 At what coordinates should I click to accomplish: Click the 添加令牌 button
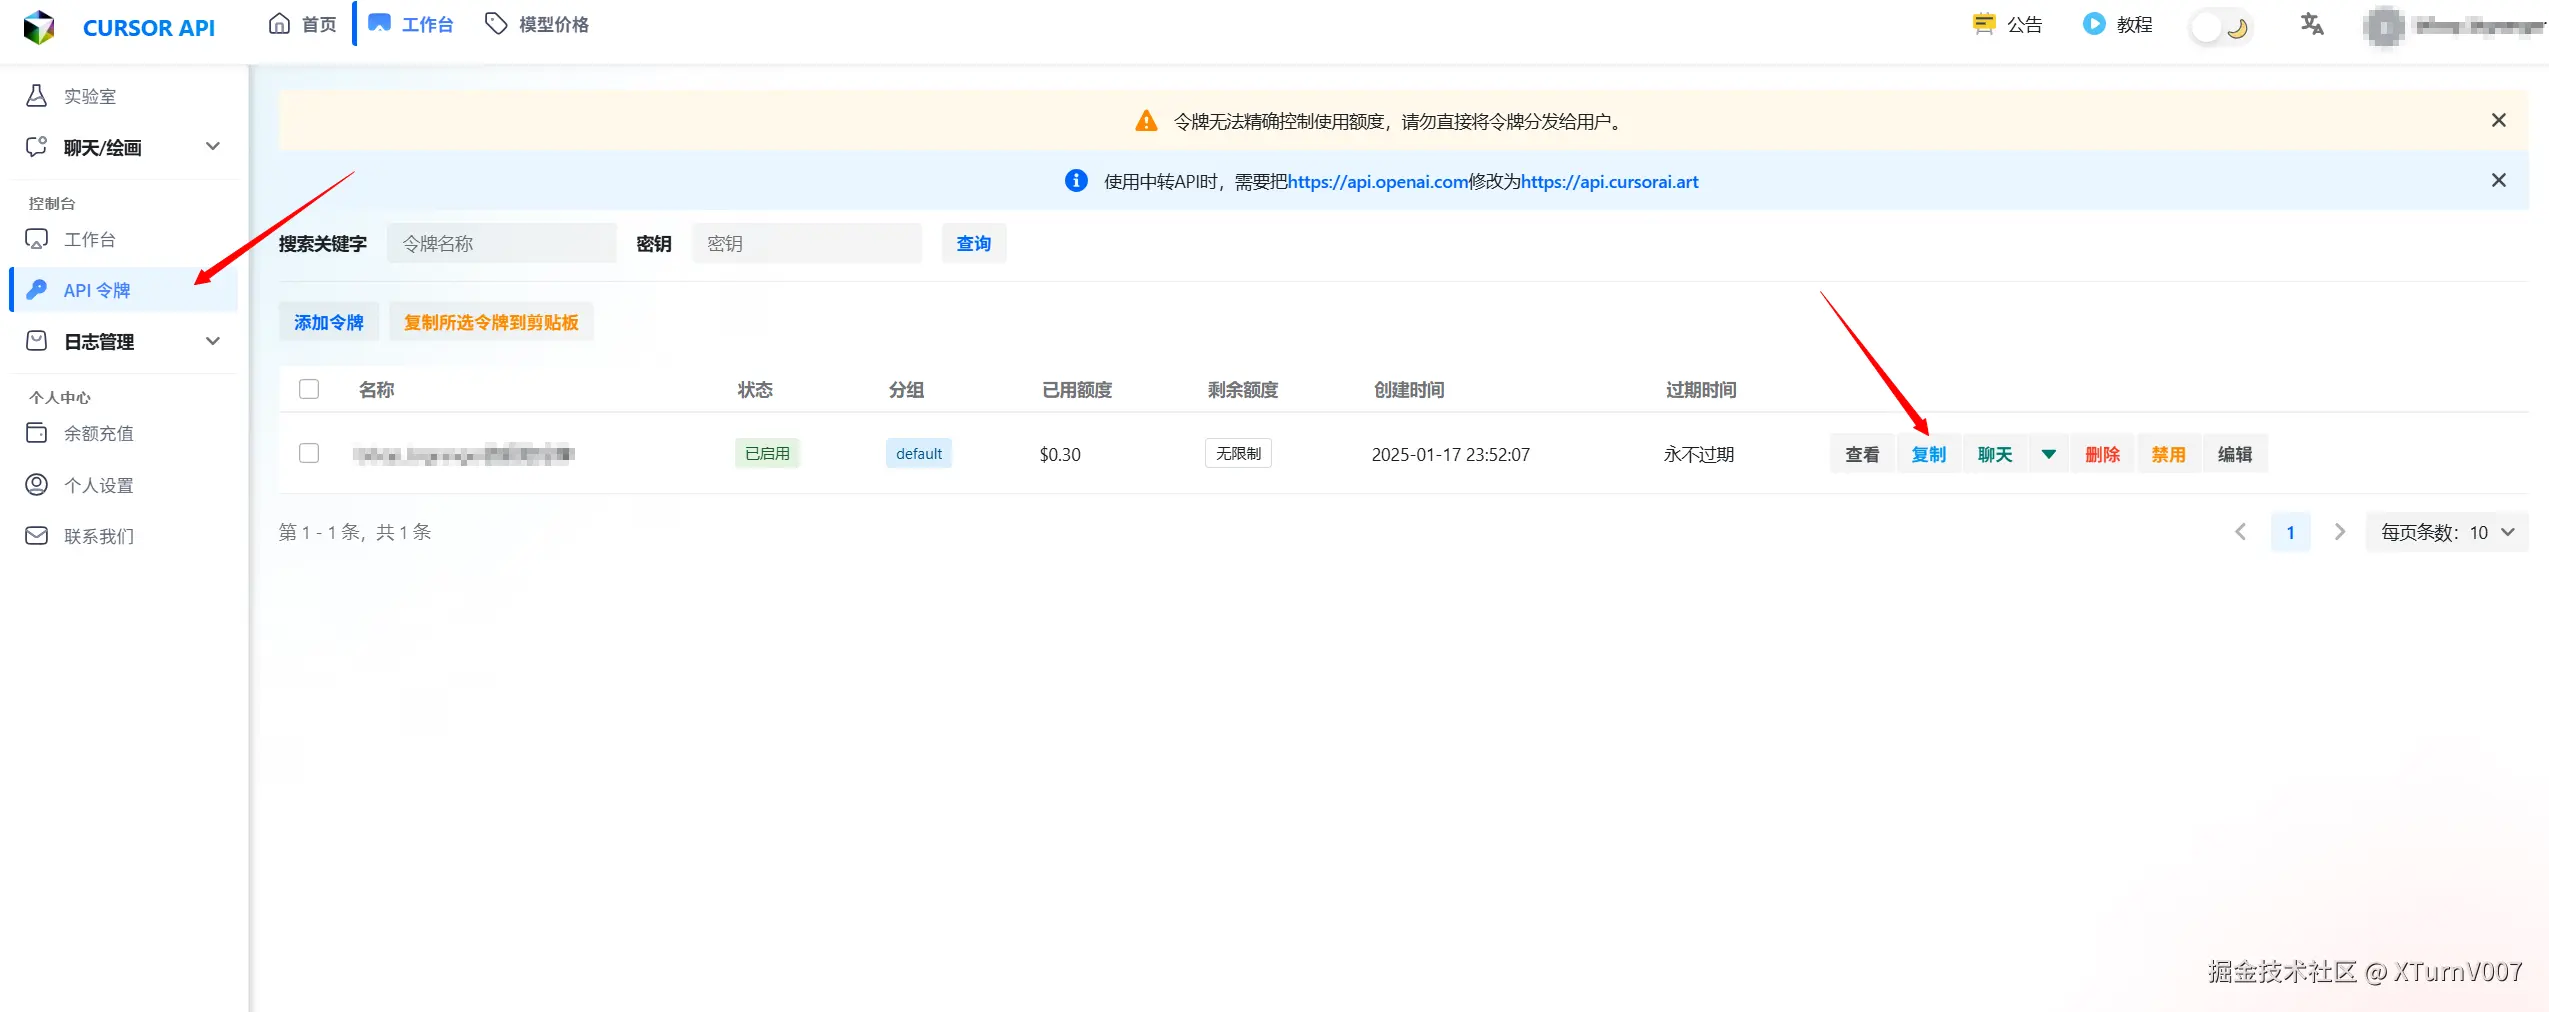pyautogui.click(x=328, y=322)
